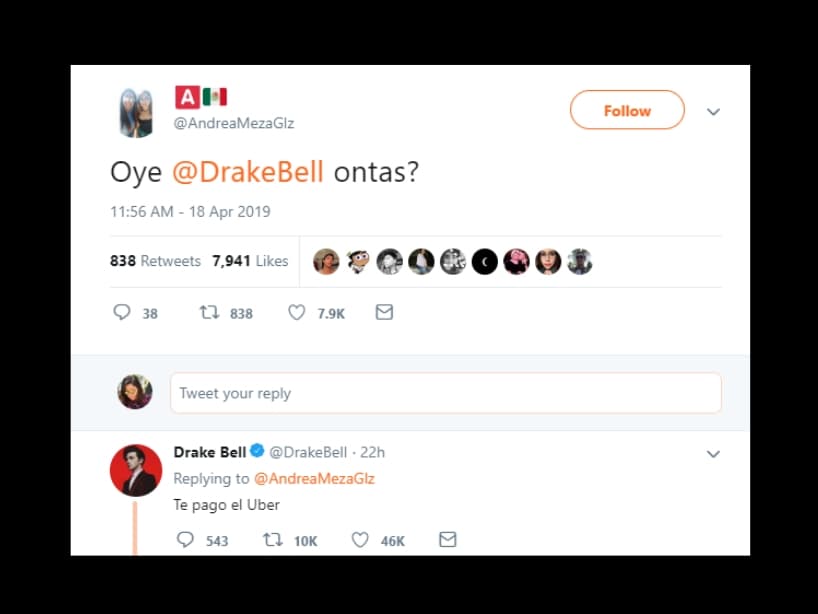
Task: Share the tweet via Direct Message
Action: (x=384, y=312)
